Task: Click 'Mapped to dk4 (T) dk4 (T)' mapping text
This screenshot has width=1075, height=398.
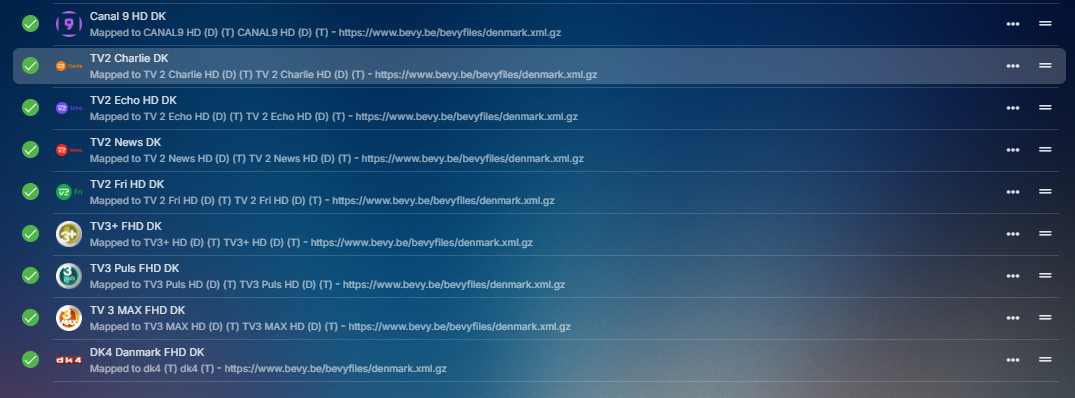Action: (268, 369)
